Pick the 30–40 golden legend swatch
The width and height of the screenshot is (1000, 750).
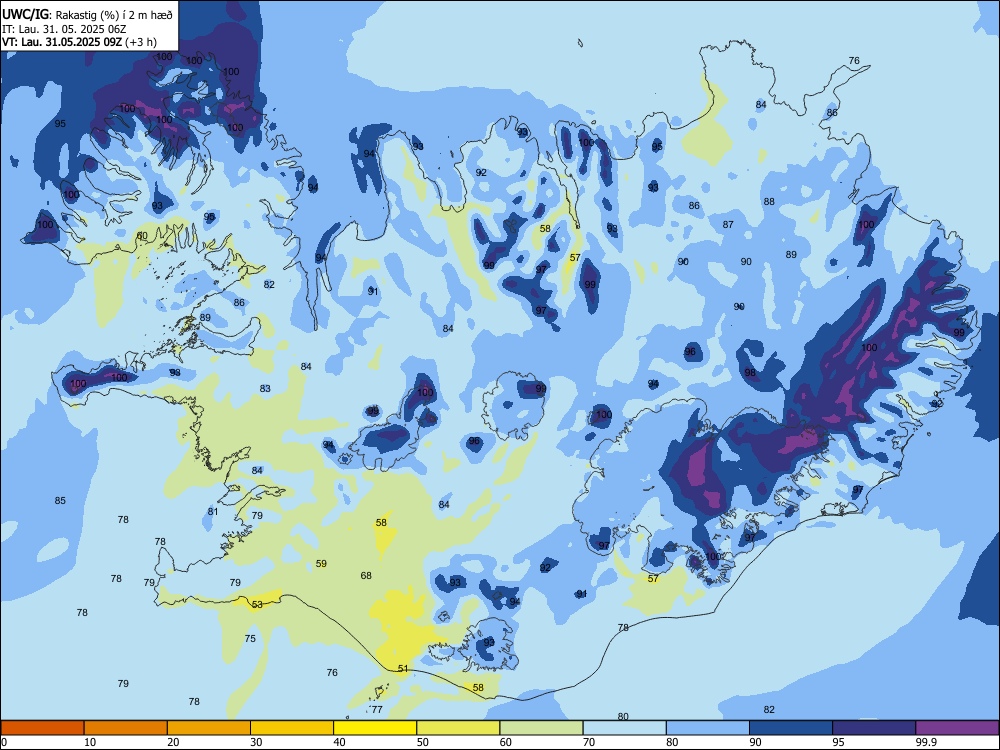[x=291, y=728]
